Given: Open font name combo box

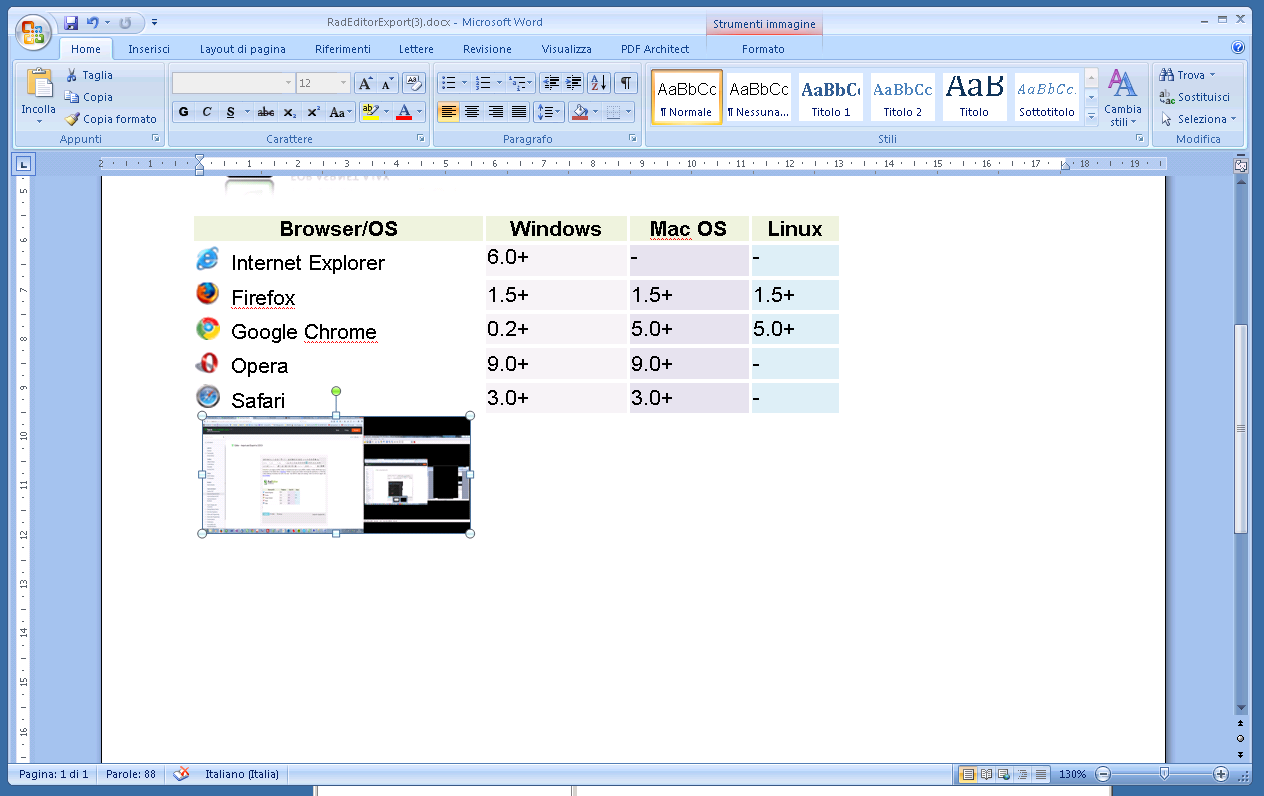Looking at the screenshot, I should click(234, 83).
